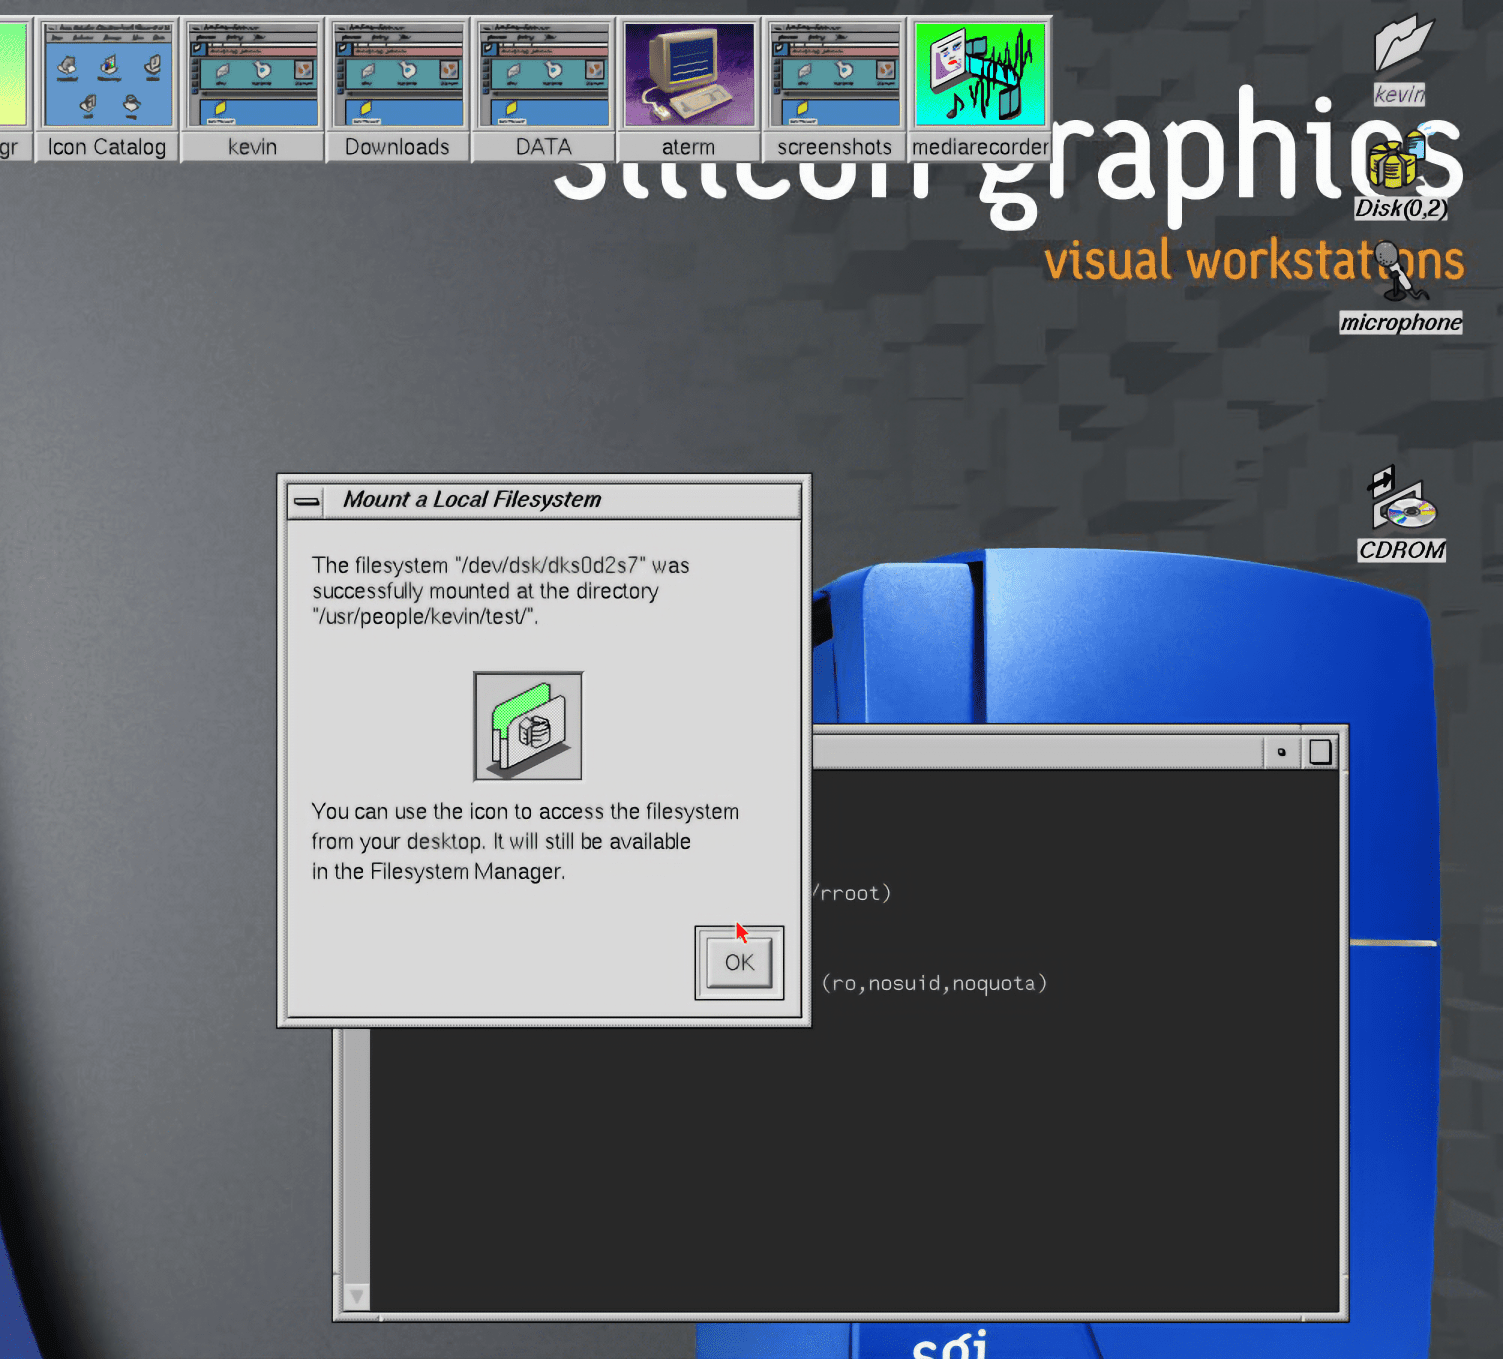The image size is (1503, 1359).
Task: Open the Mount a Local Filesystem window menu button
Action: tap(307, 500)
